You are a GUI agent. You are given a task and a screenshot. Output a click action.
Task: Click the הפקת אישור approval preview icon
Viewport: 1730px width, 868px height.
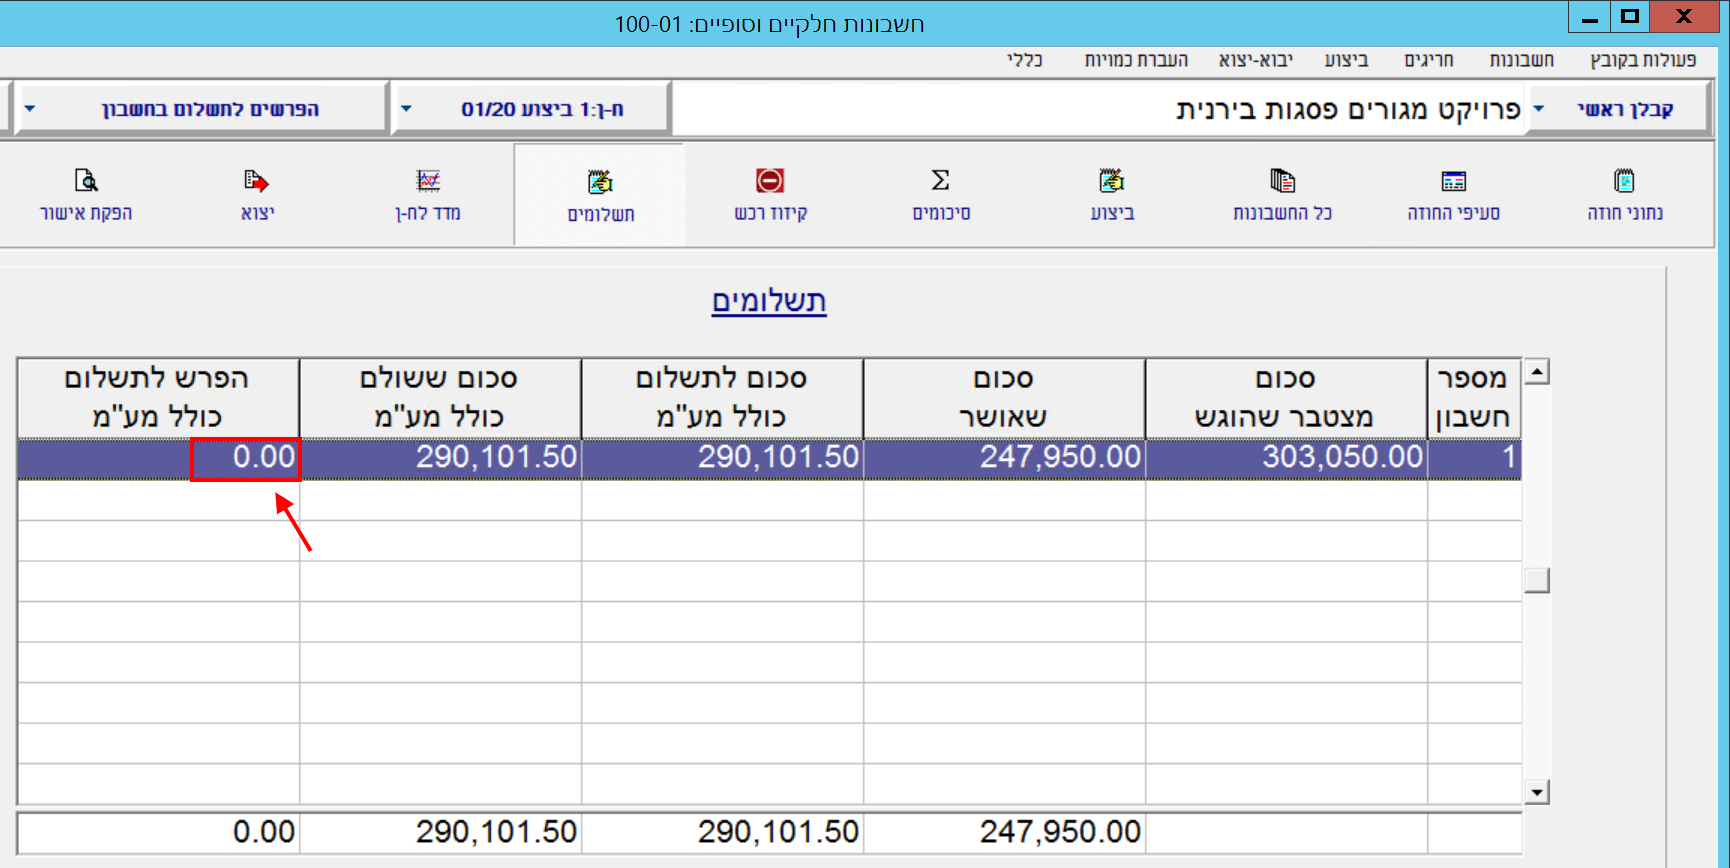click(86, 181)
